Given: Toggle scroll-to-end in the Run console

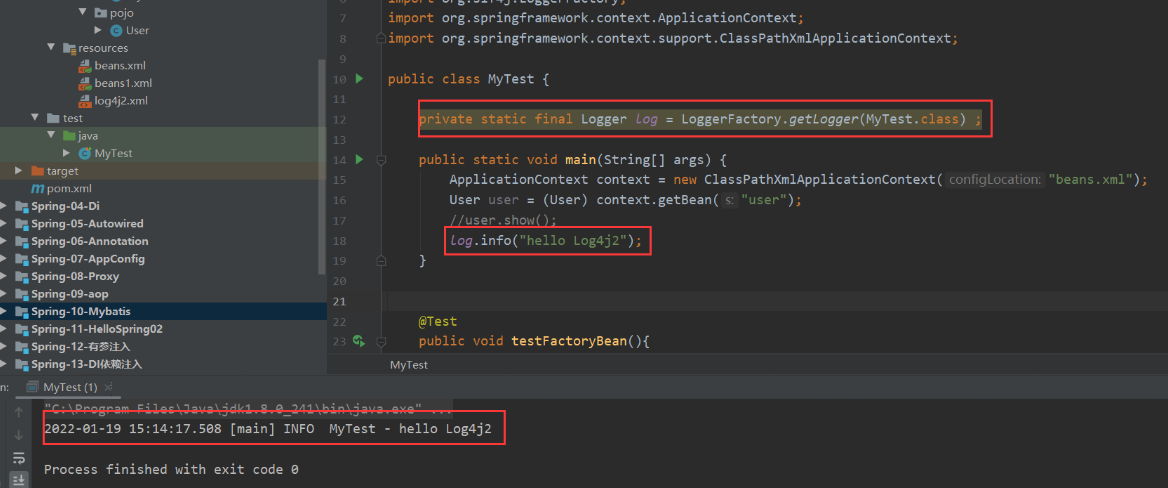Looking at the screenshot, I should click(19, 480).
